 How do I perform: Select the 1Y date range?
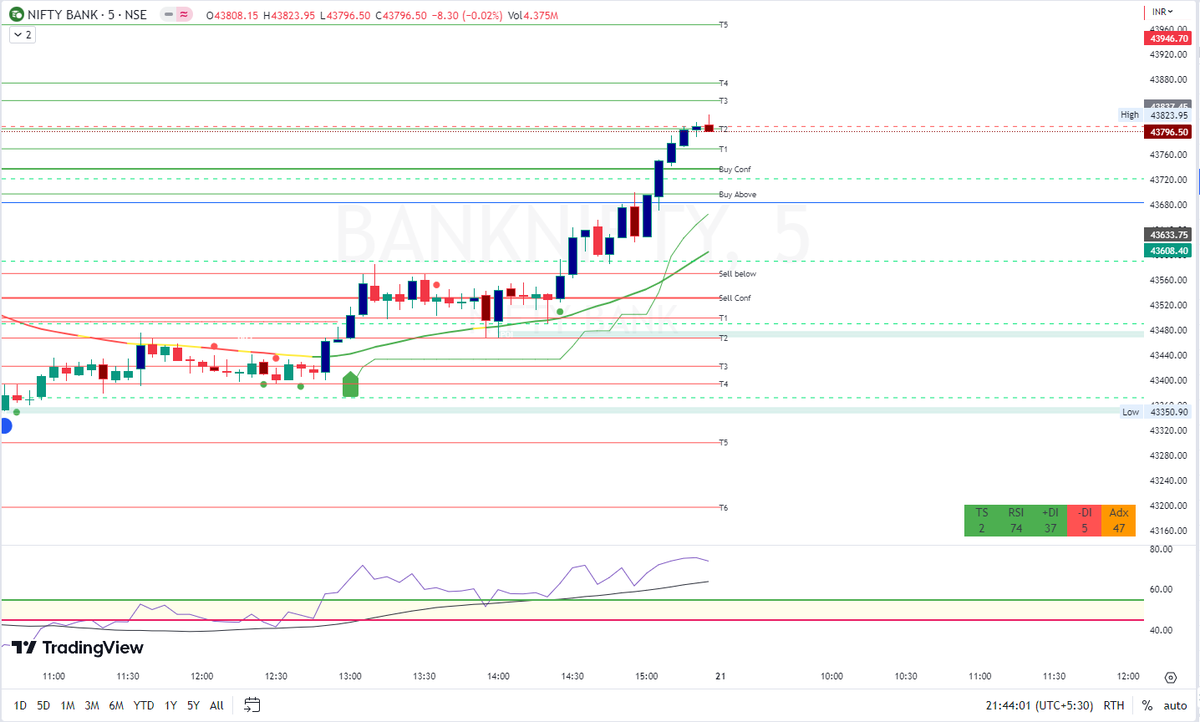pyautogui.click(x=169, y=705)
